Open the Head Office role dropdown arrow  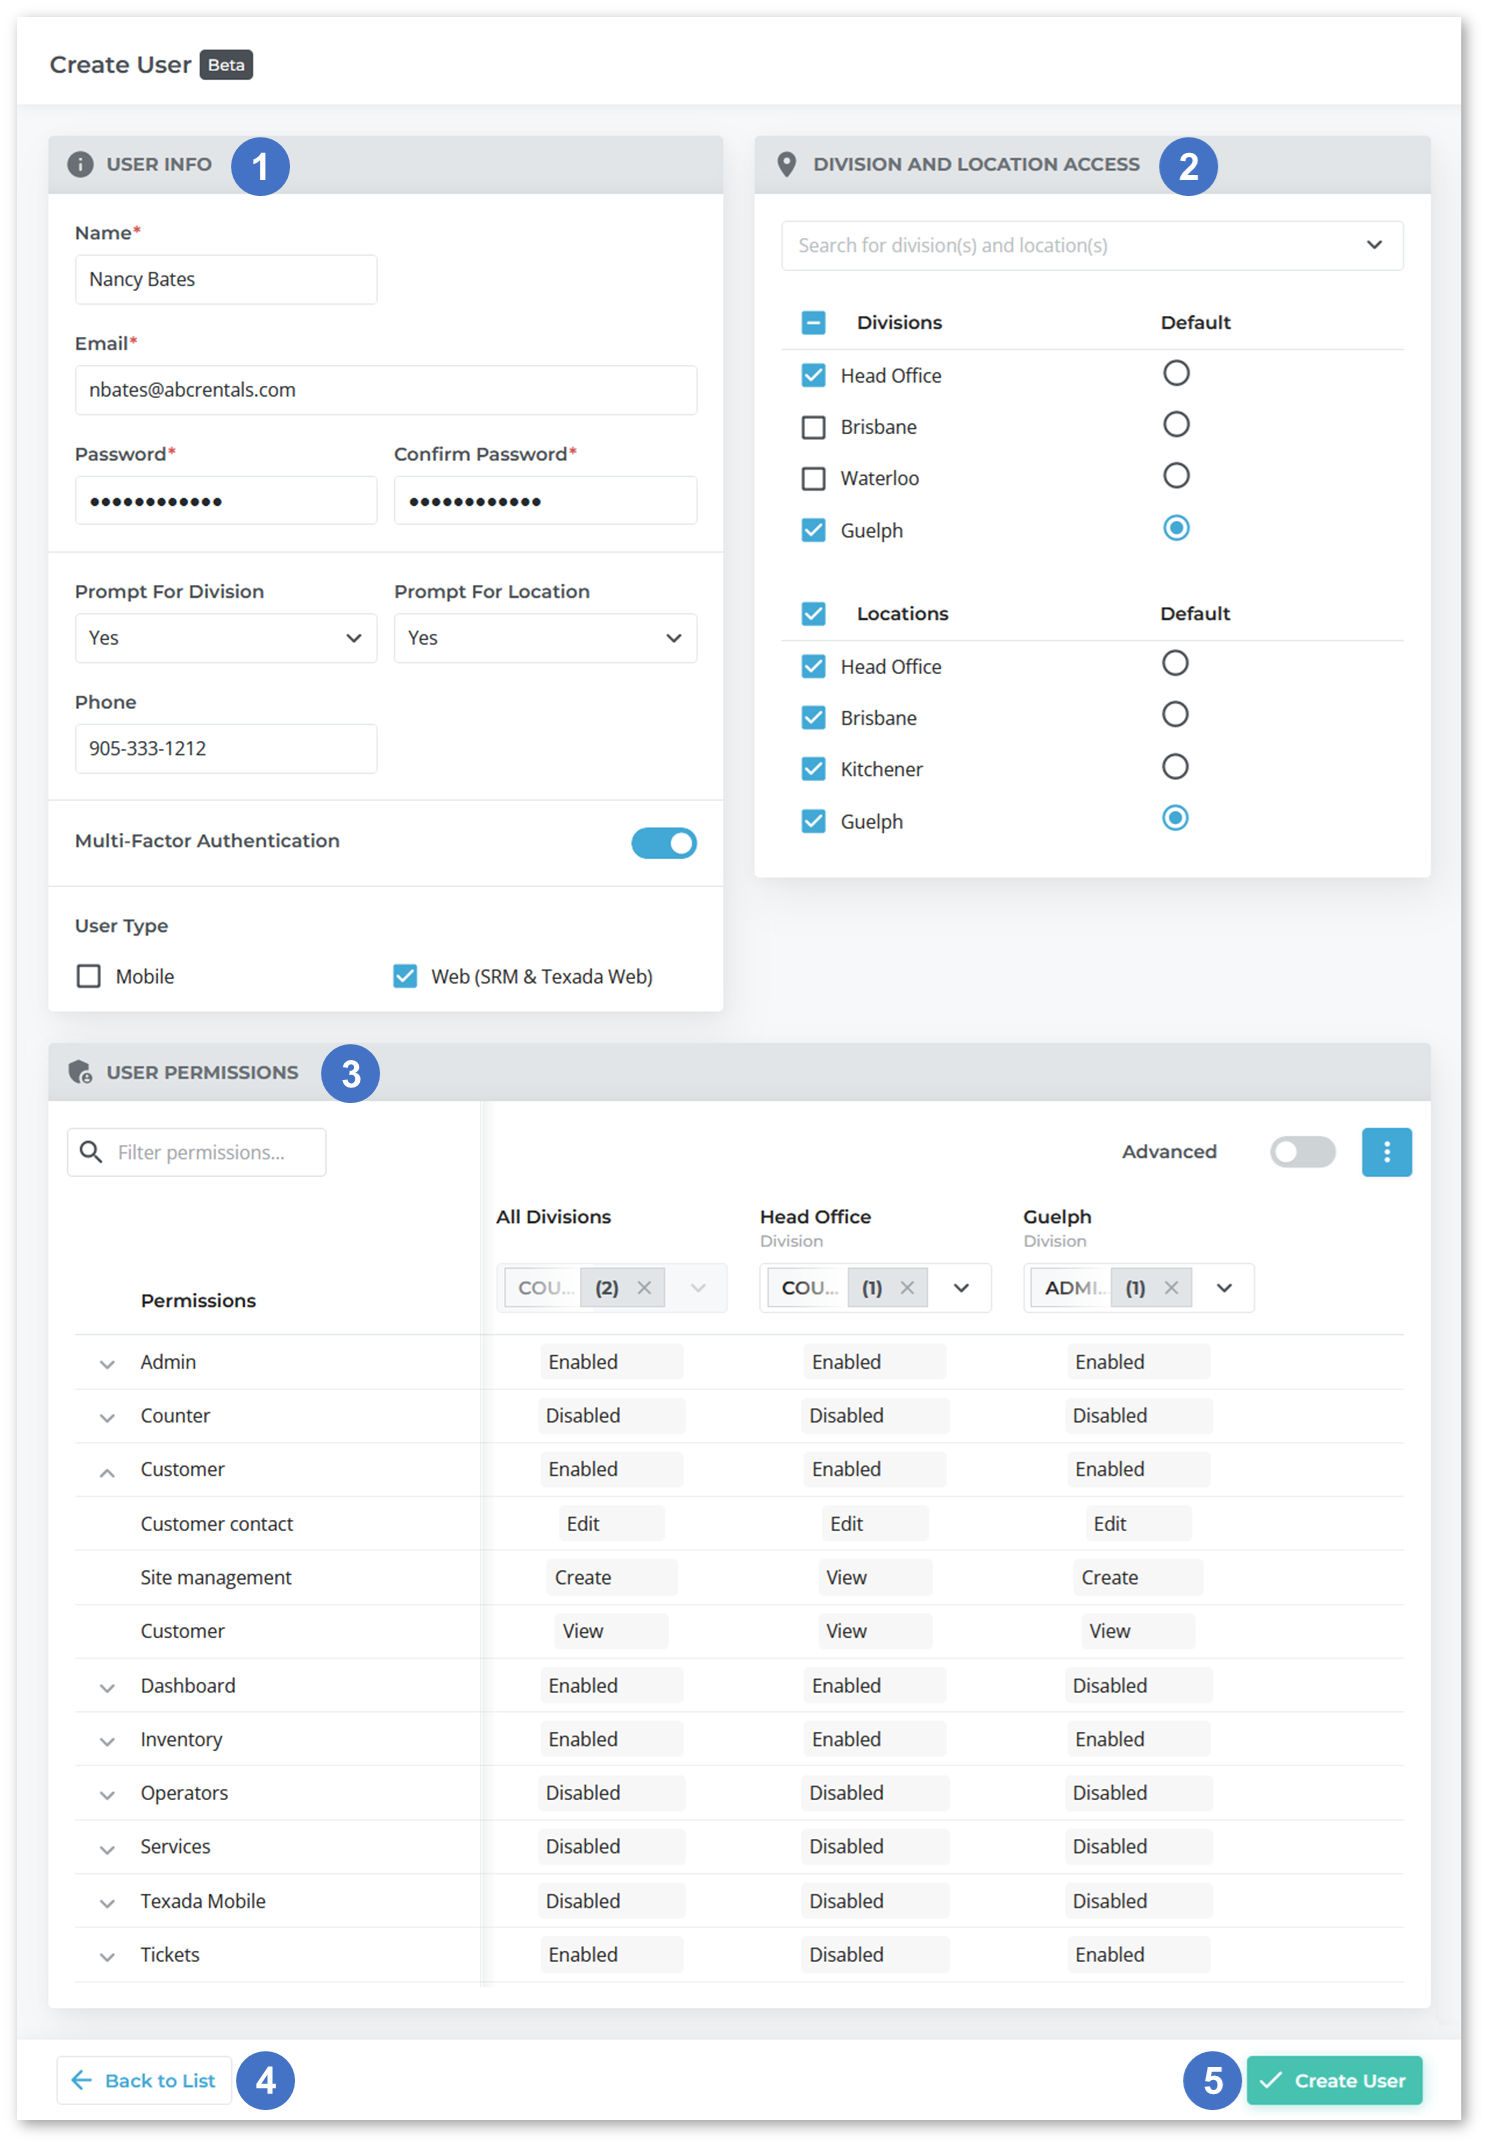click(x=961, y=1288)
